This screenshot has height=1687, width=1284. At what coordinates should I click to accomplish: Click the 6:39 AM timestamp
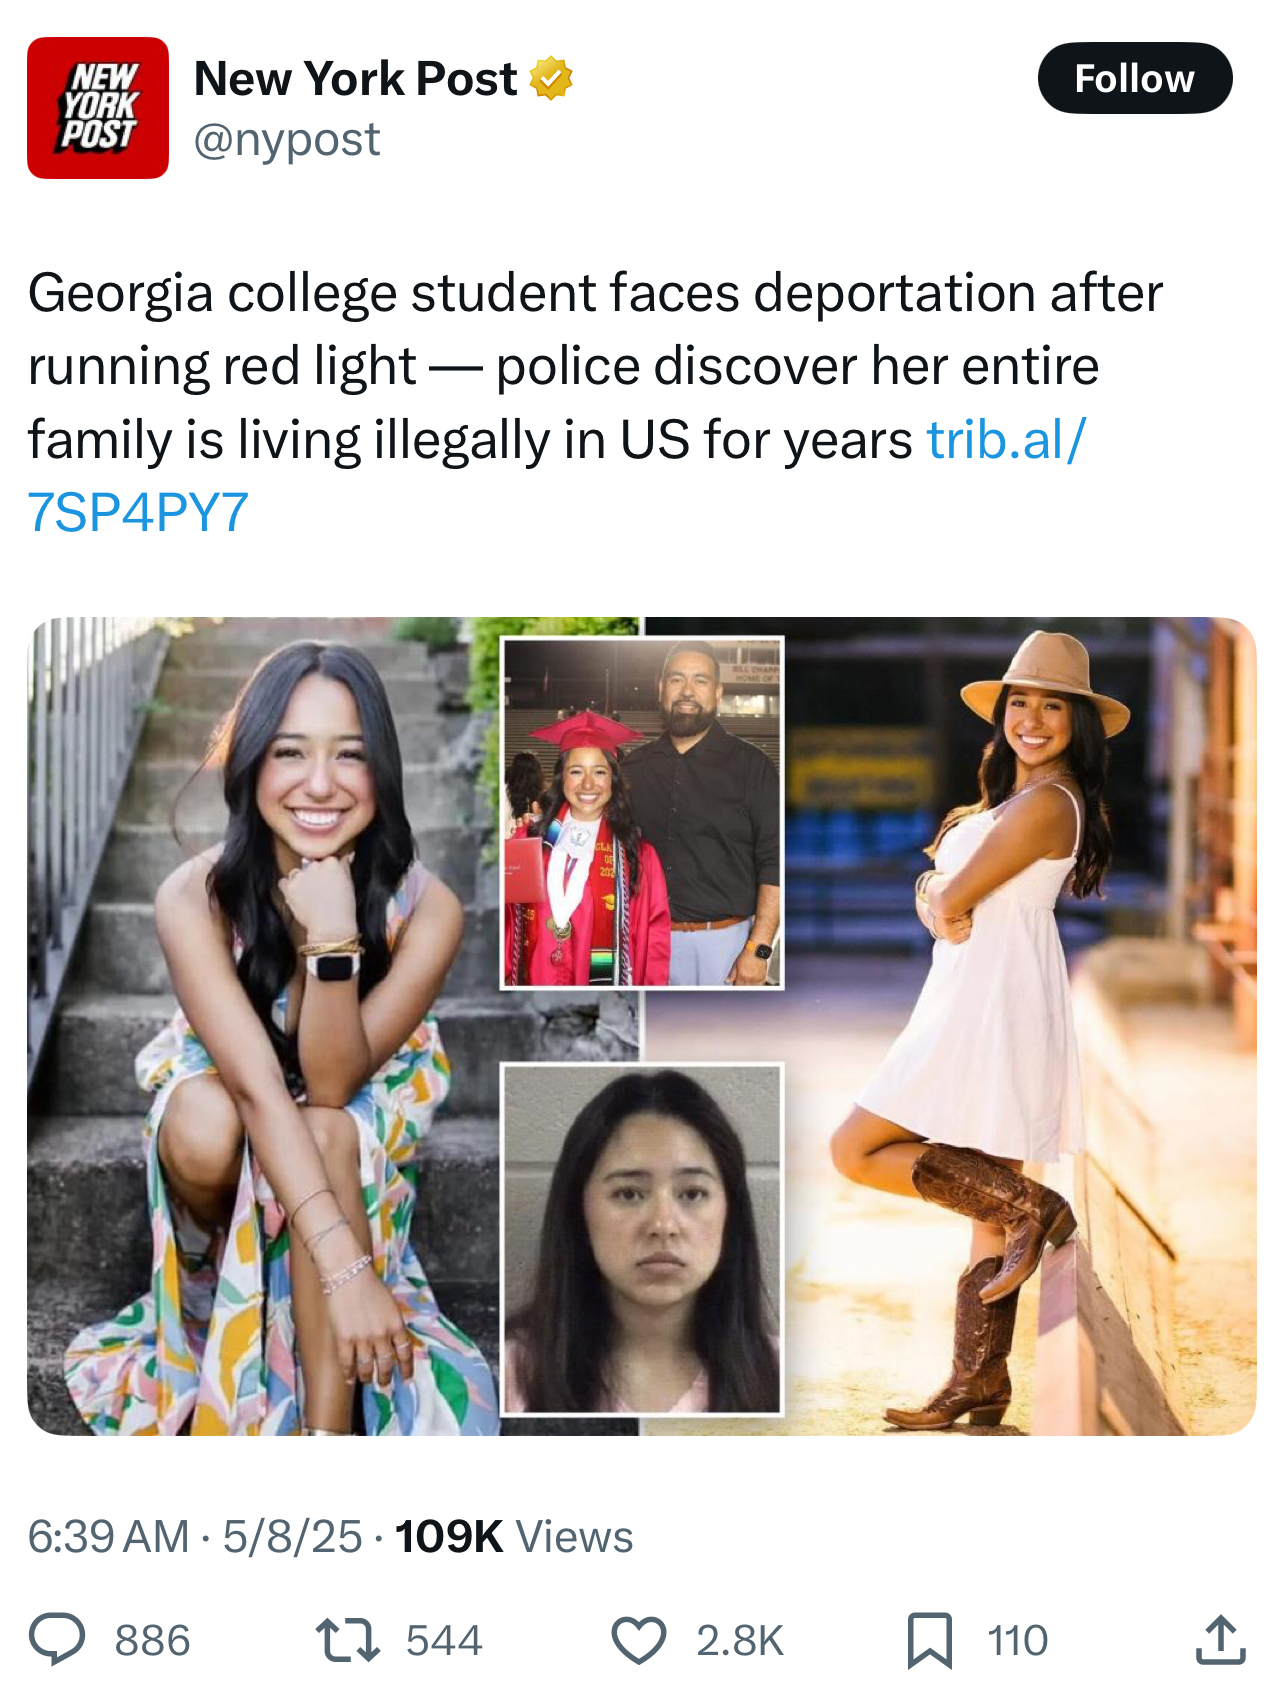108,1536
